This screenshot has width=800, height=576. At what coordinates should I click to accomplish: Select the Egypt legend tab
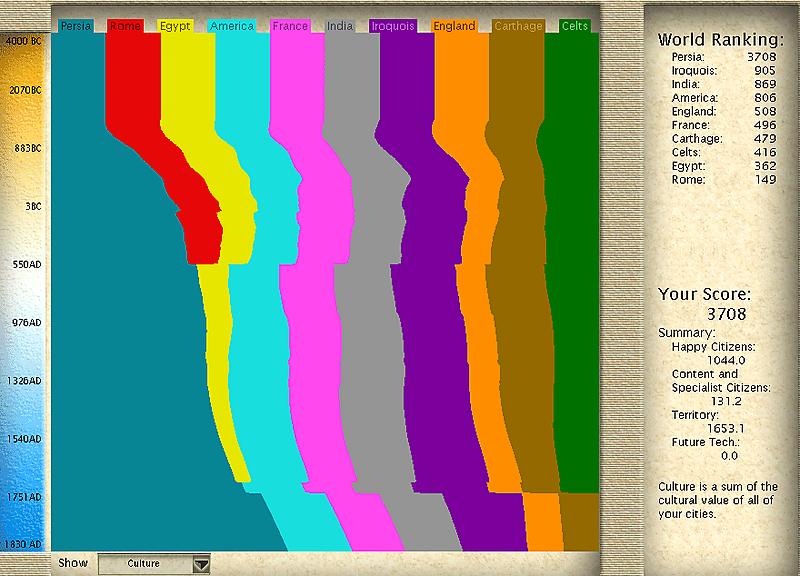(x=175, y=26)
